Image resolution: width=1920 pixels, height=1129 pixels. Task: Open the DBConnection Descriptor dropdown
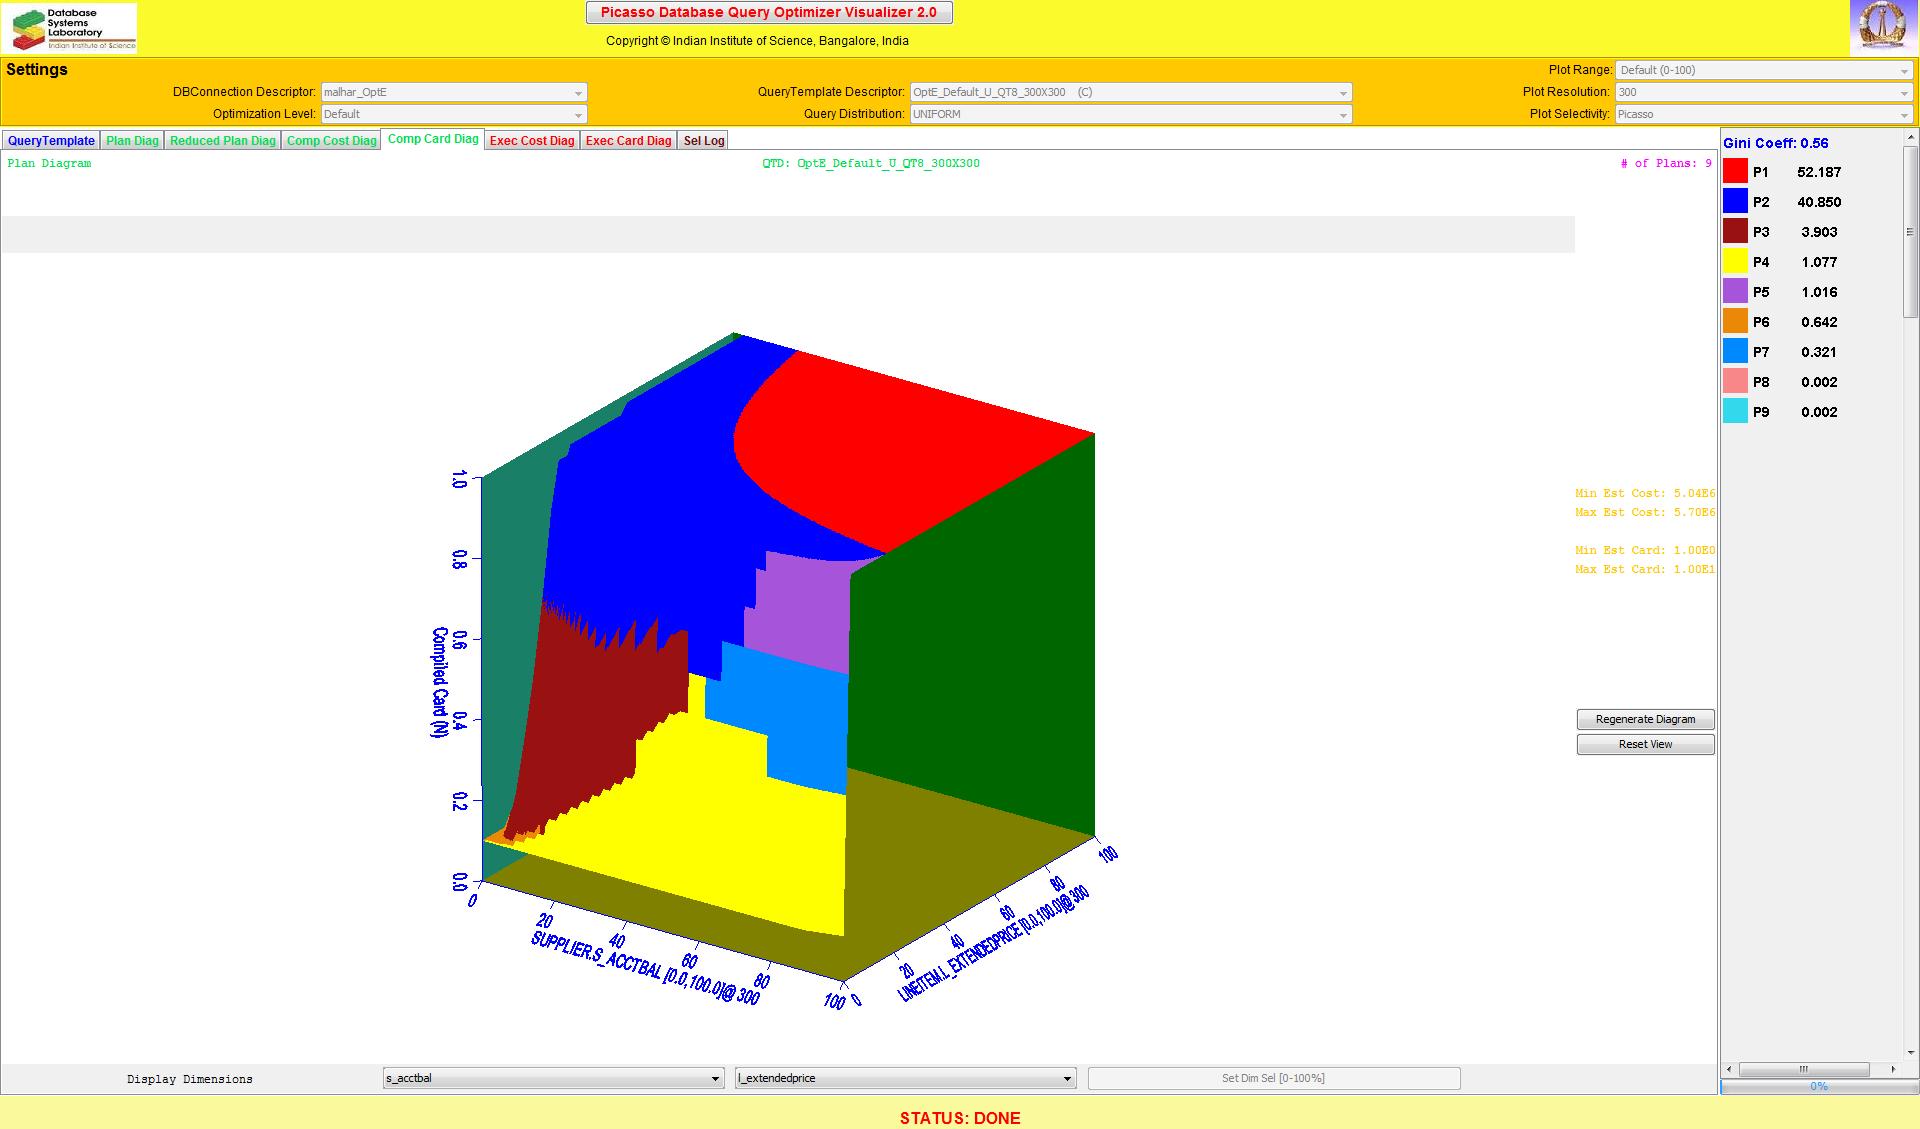(x=453, y=92)
